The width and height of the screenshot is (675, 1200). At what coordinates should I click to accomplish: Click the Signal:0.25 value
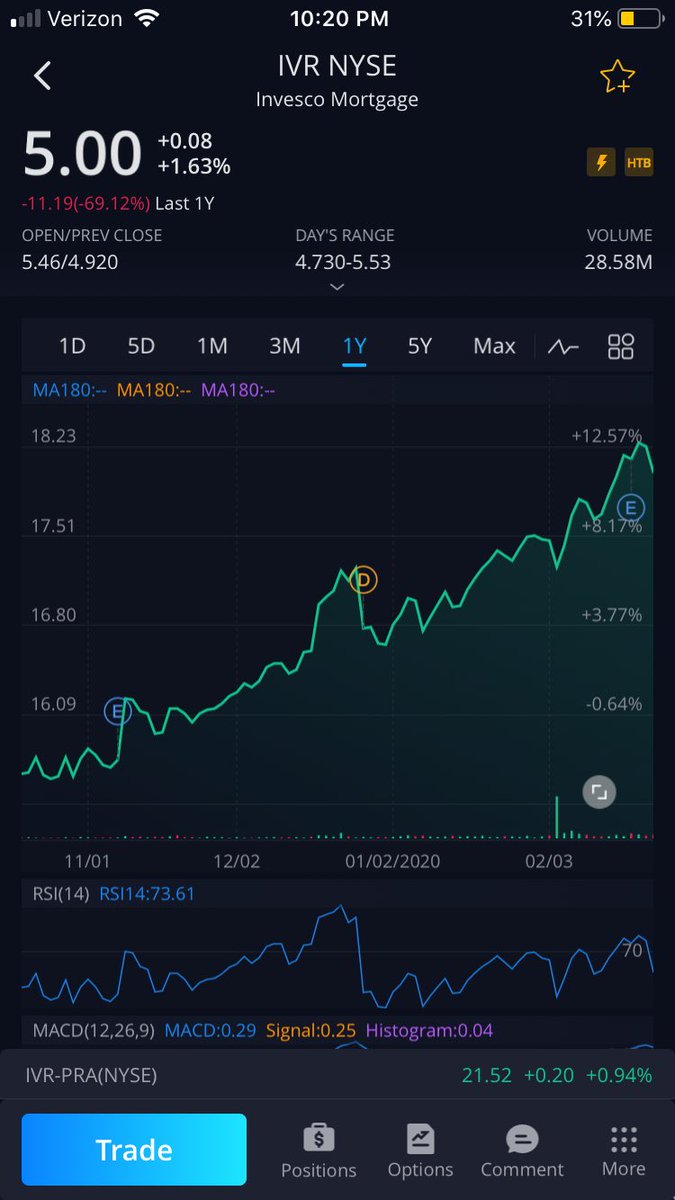coord(310,1030)
